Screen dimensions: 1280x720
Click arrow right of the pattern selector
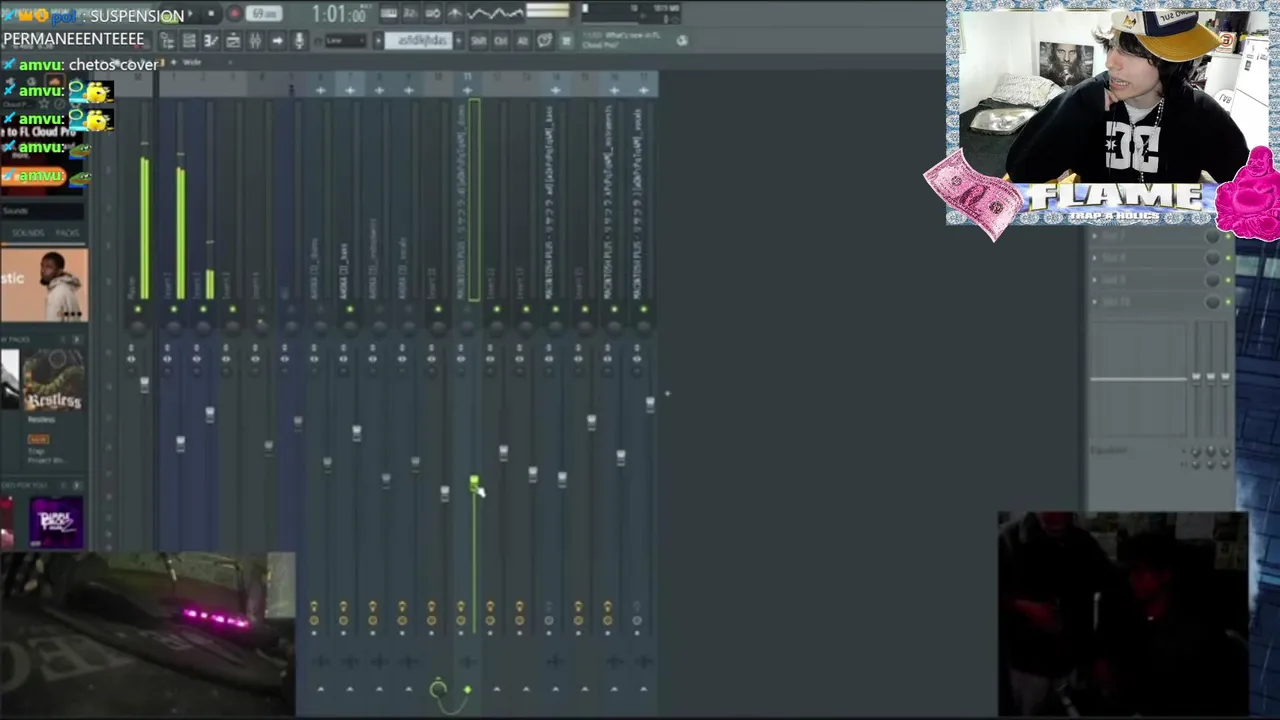point(459,40)
